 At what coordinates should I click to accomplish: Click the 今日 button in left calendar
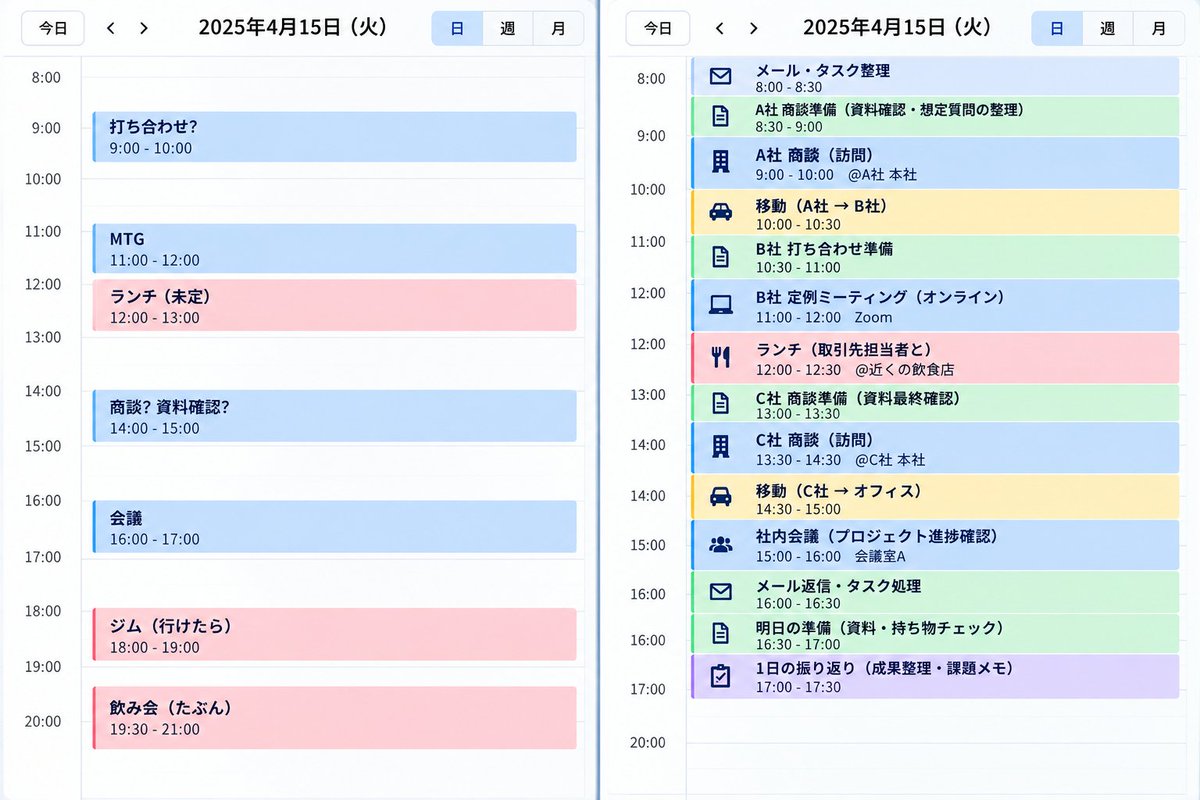pos(53,28)
